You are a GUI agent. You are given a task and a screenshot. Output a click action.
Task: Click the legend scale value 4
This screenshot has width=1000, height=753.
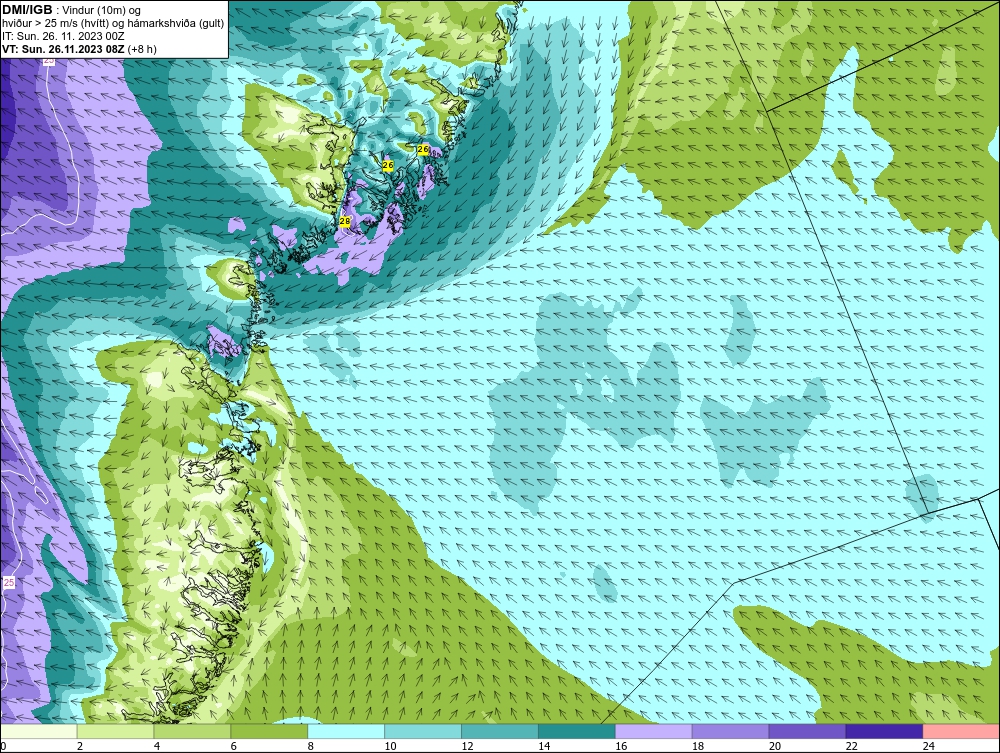coord(157,746)
